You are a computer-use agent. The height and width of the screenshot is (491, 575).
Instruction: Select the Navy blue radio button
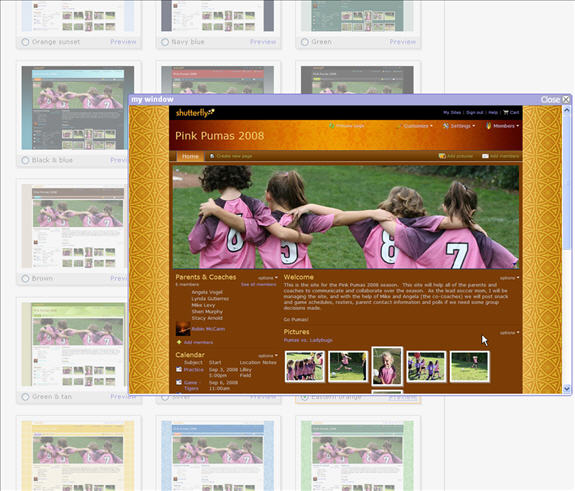click(165, 42)
